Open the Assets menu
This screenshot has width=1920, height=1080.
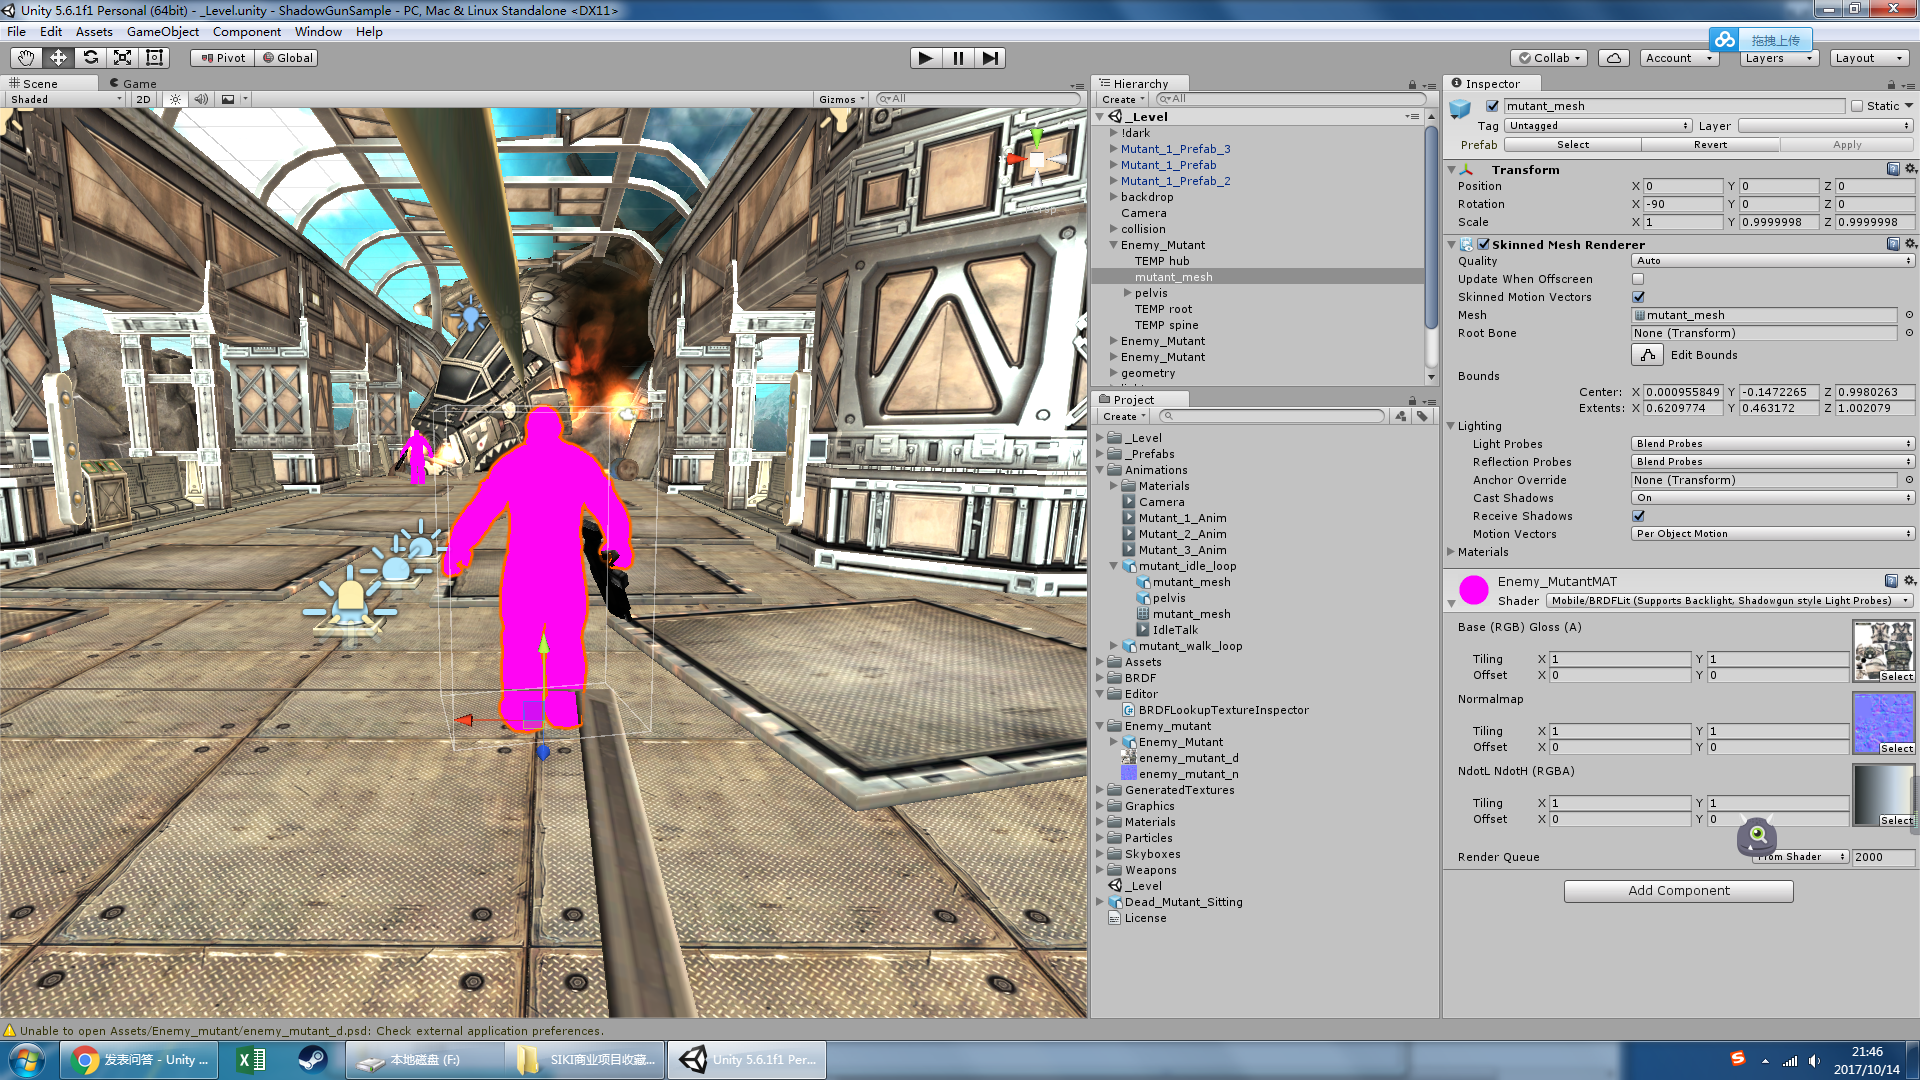[94, 32]
